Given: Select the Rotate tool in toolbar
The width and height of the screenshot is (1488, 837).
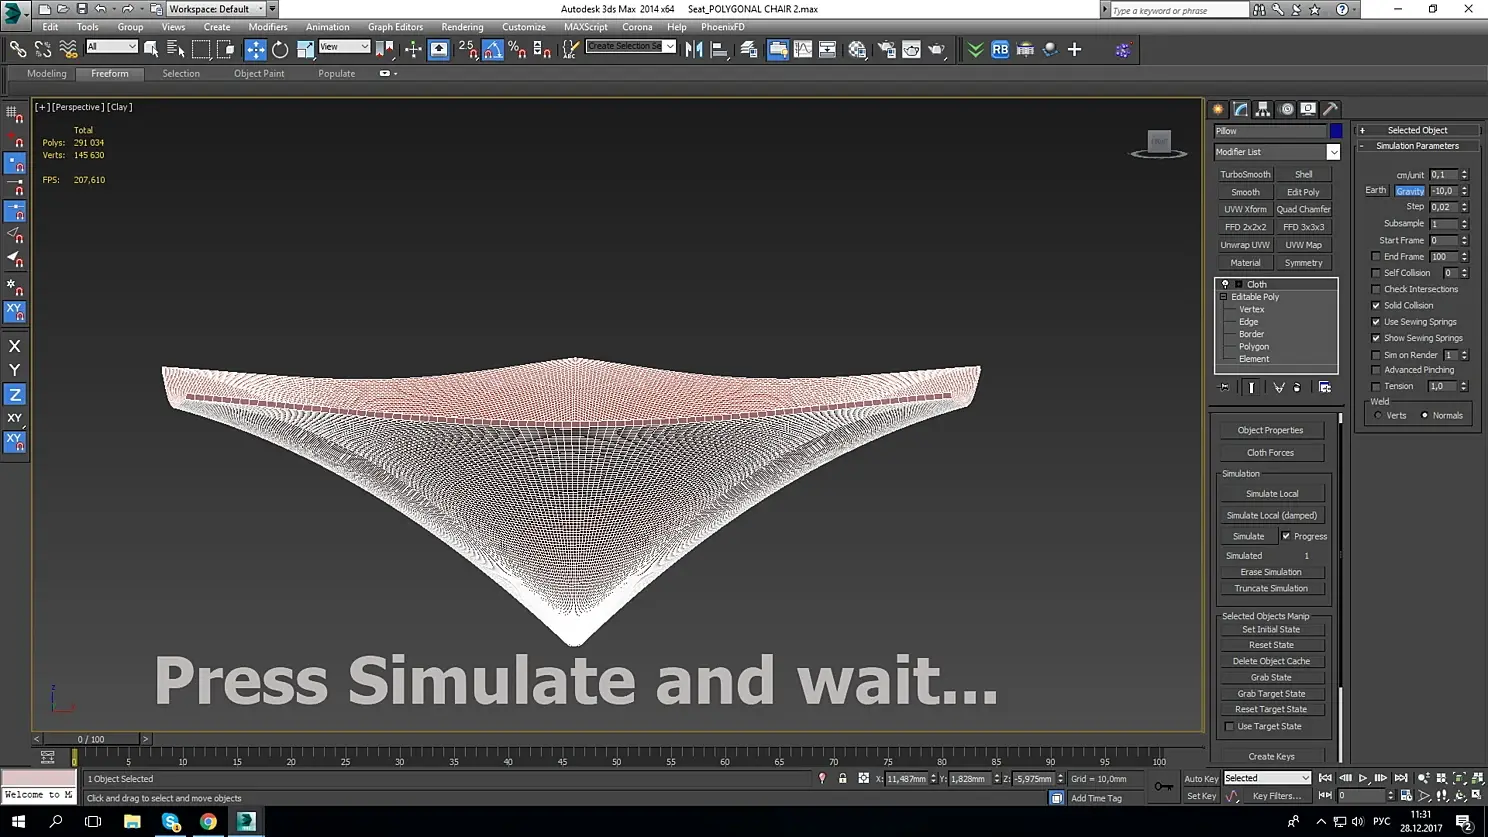Looking at the screenshot, I should click(x=280, y=49).
